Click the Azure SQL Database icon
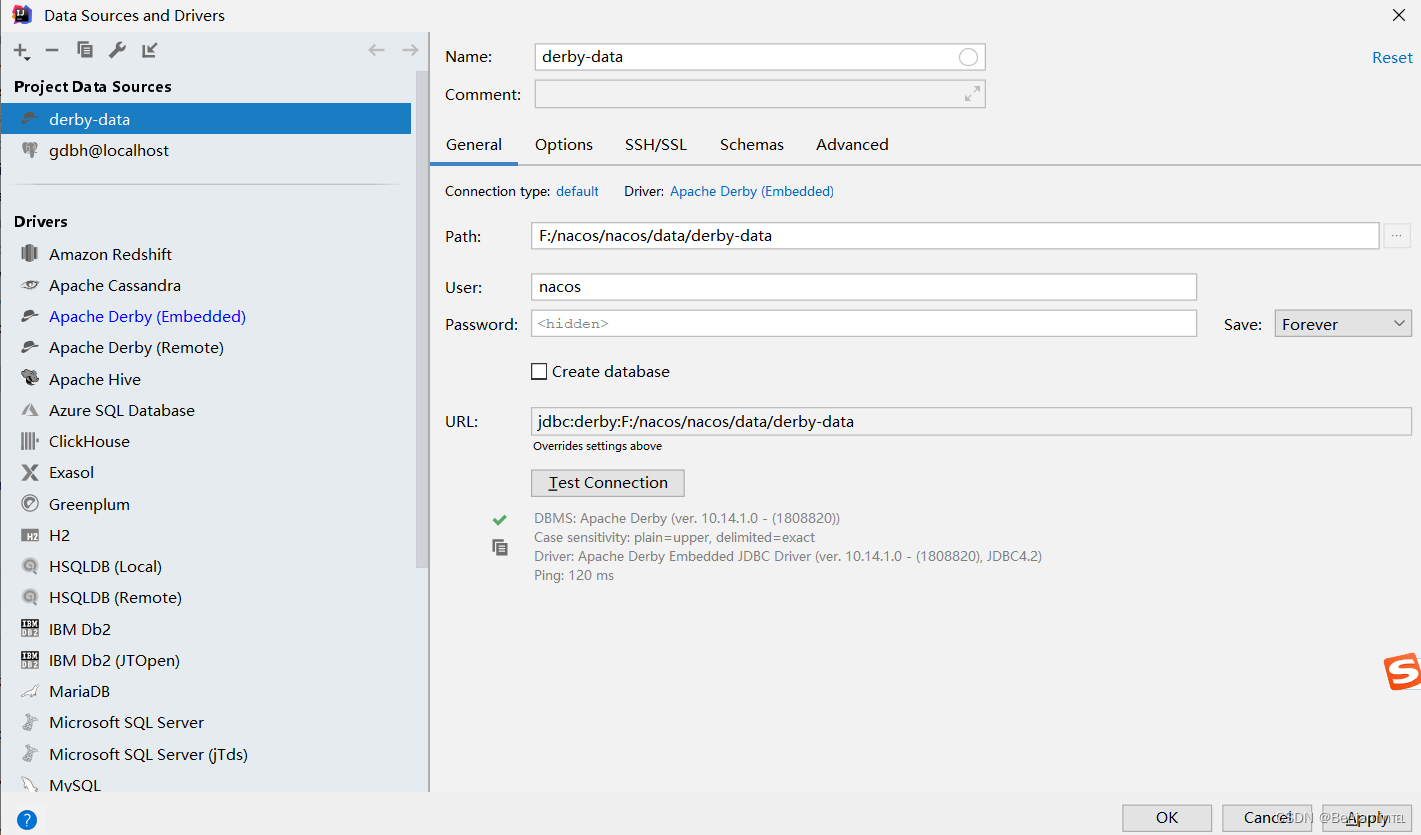1421x835 pixels. click(30, 410)
